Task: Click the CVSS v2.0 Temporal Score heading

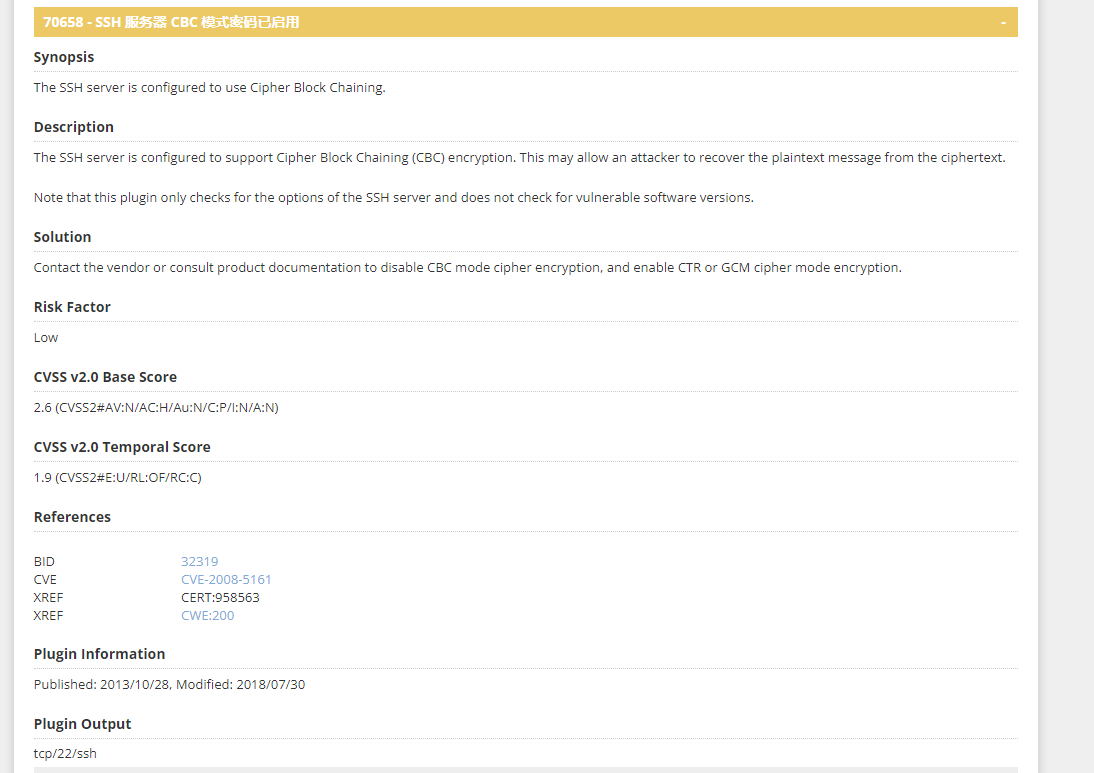Action: point(122,447)
